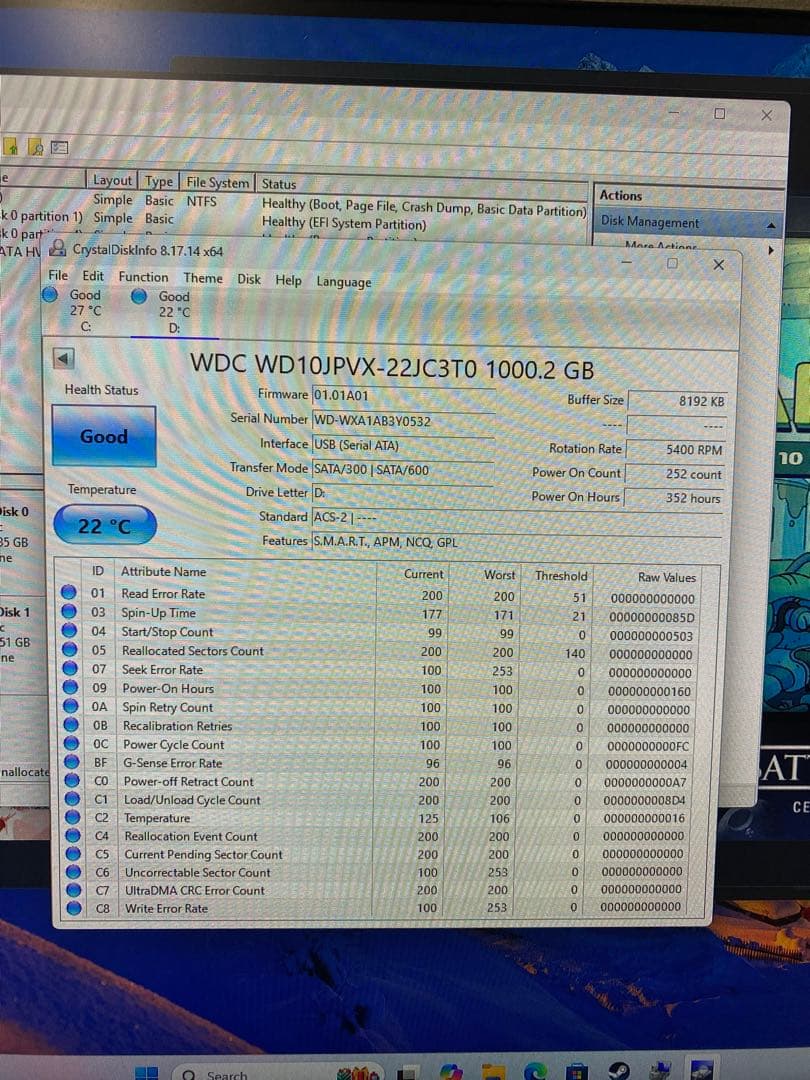Open the Theme menu

coord(203,278)
